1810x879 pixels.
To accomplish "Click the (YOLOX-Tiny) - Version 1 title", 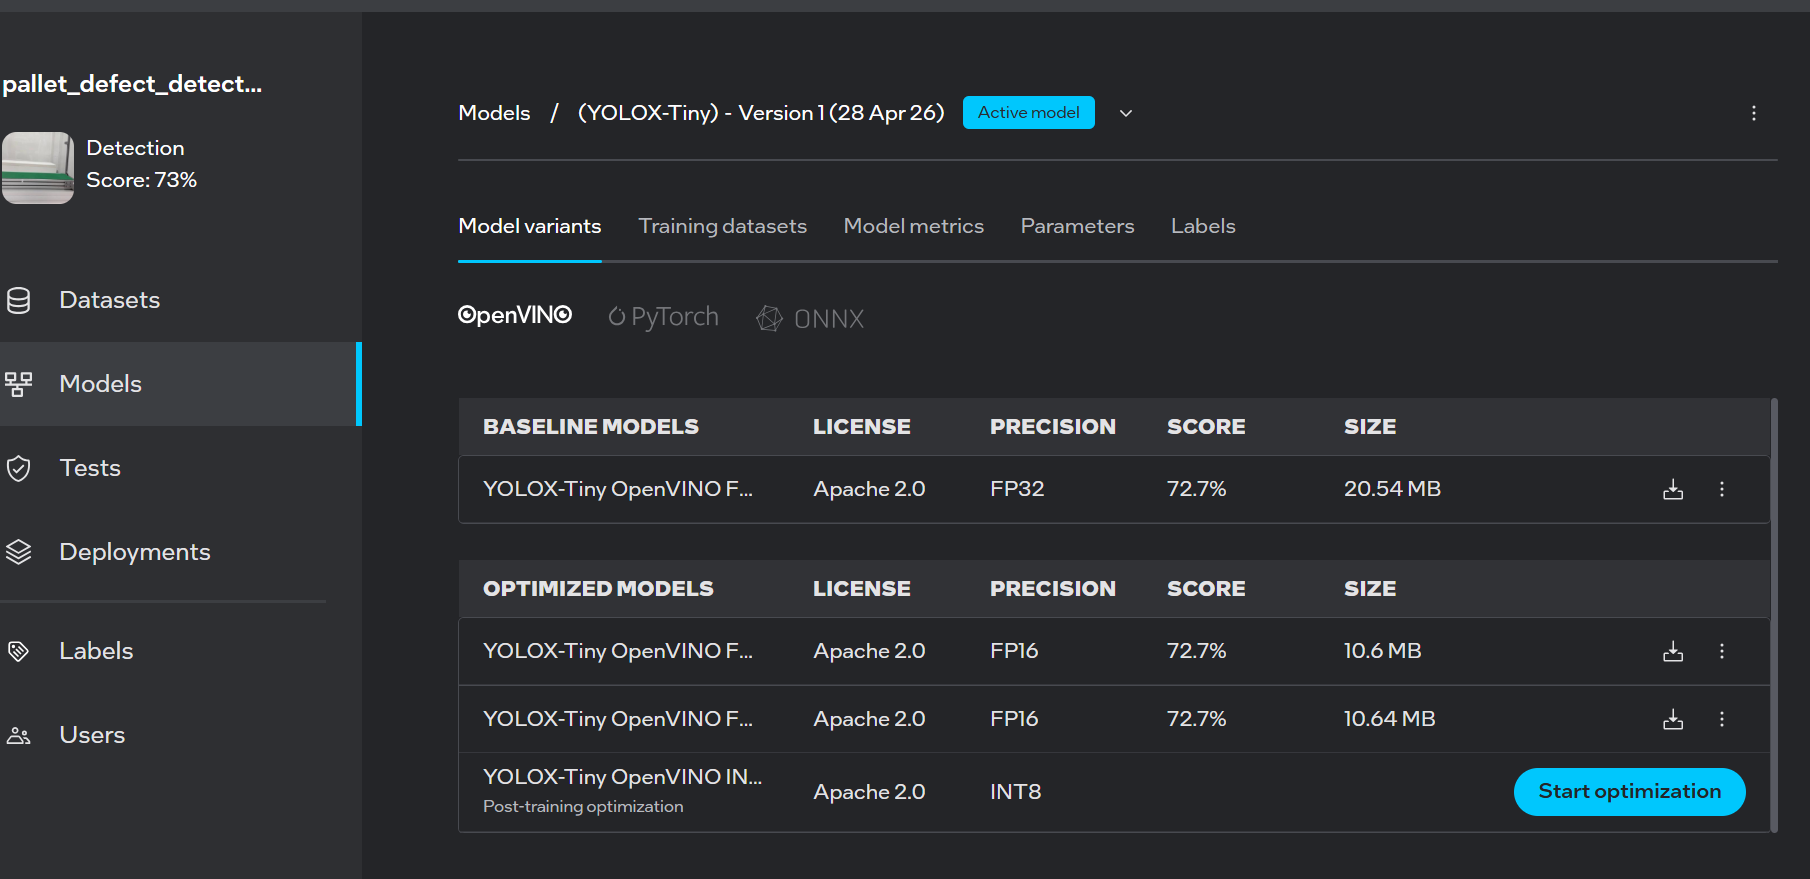I will tap(761, 113).
